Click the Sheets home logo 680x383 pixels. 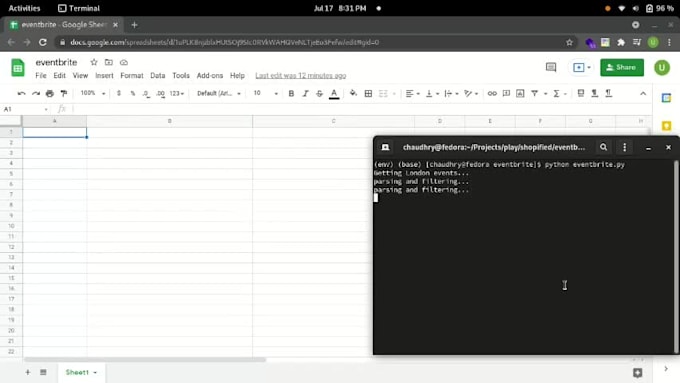18,68
